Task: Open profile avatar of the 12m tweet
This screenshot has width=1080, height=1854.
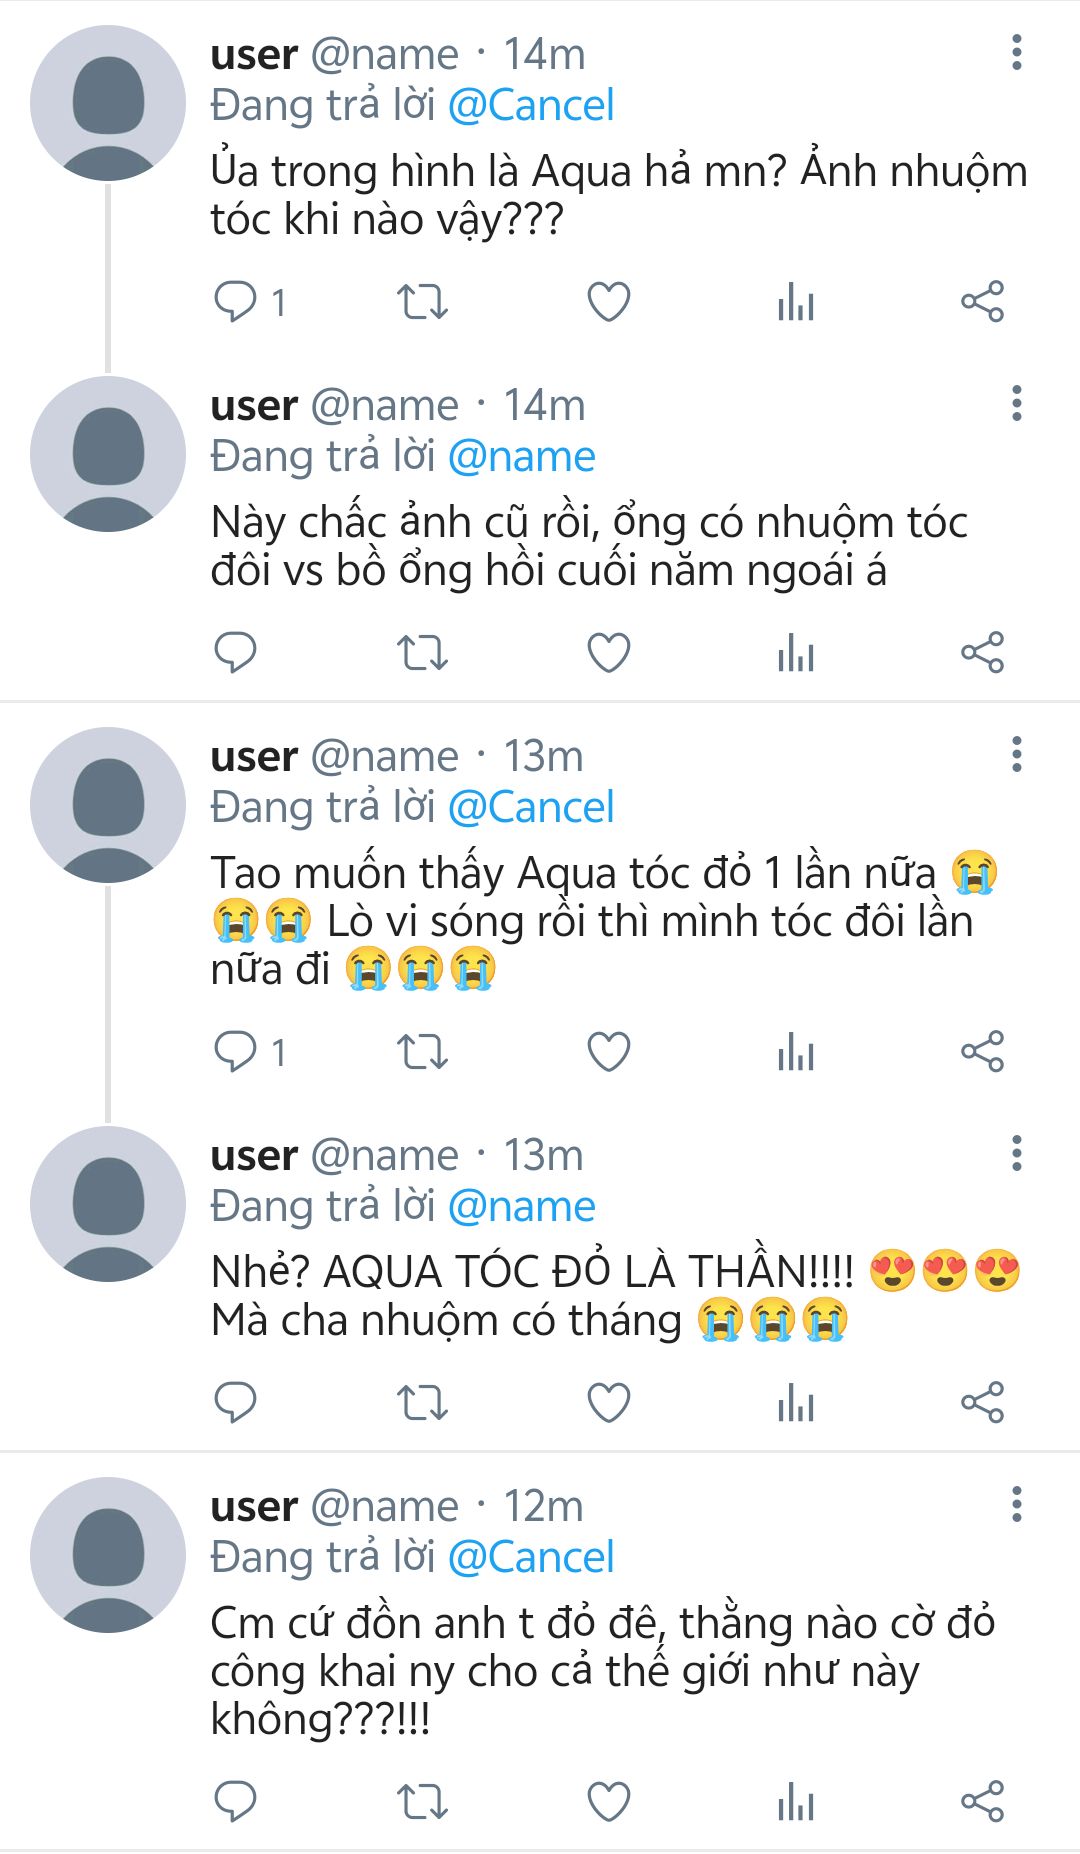Action: (108, 1555)
